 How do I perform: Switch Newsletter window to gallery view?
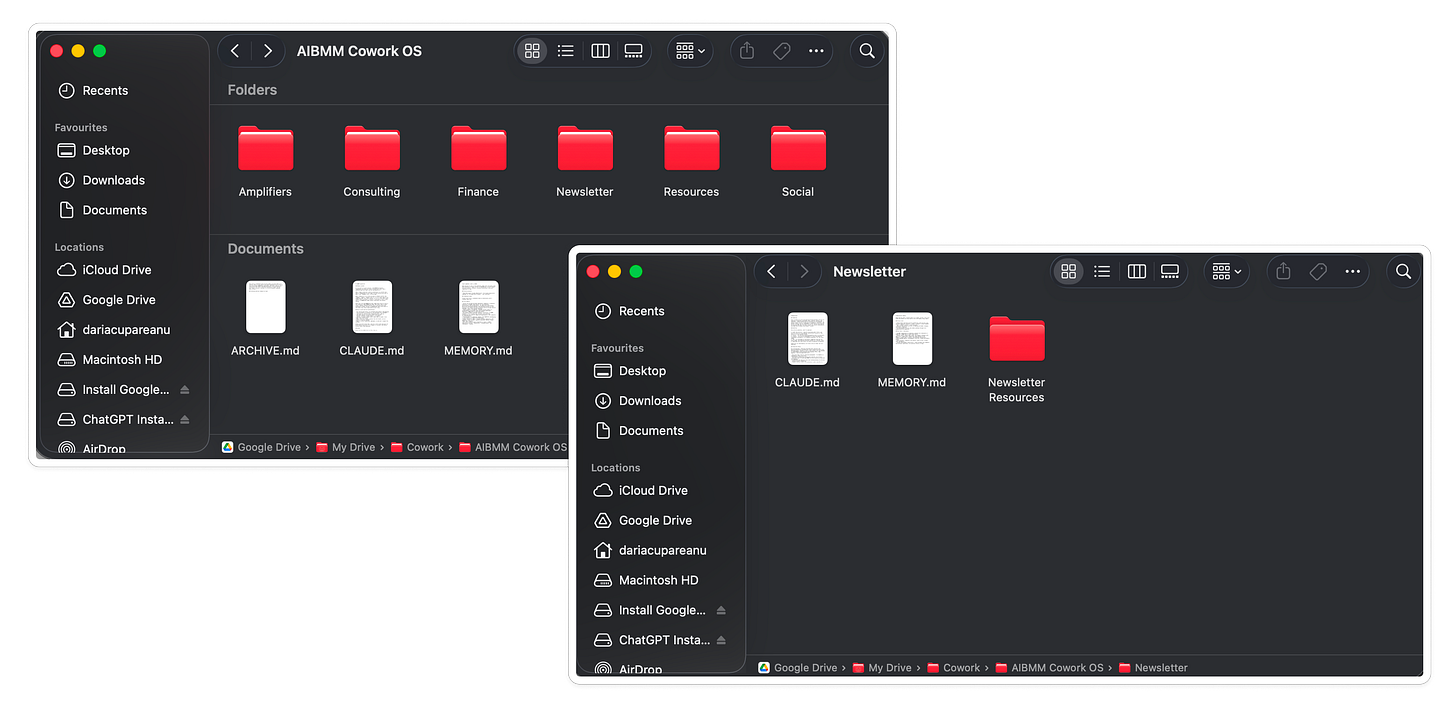coord(1169,271)
